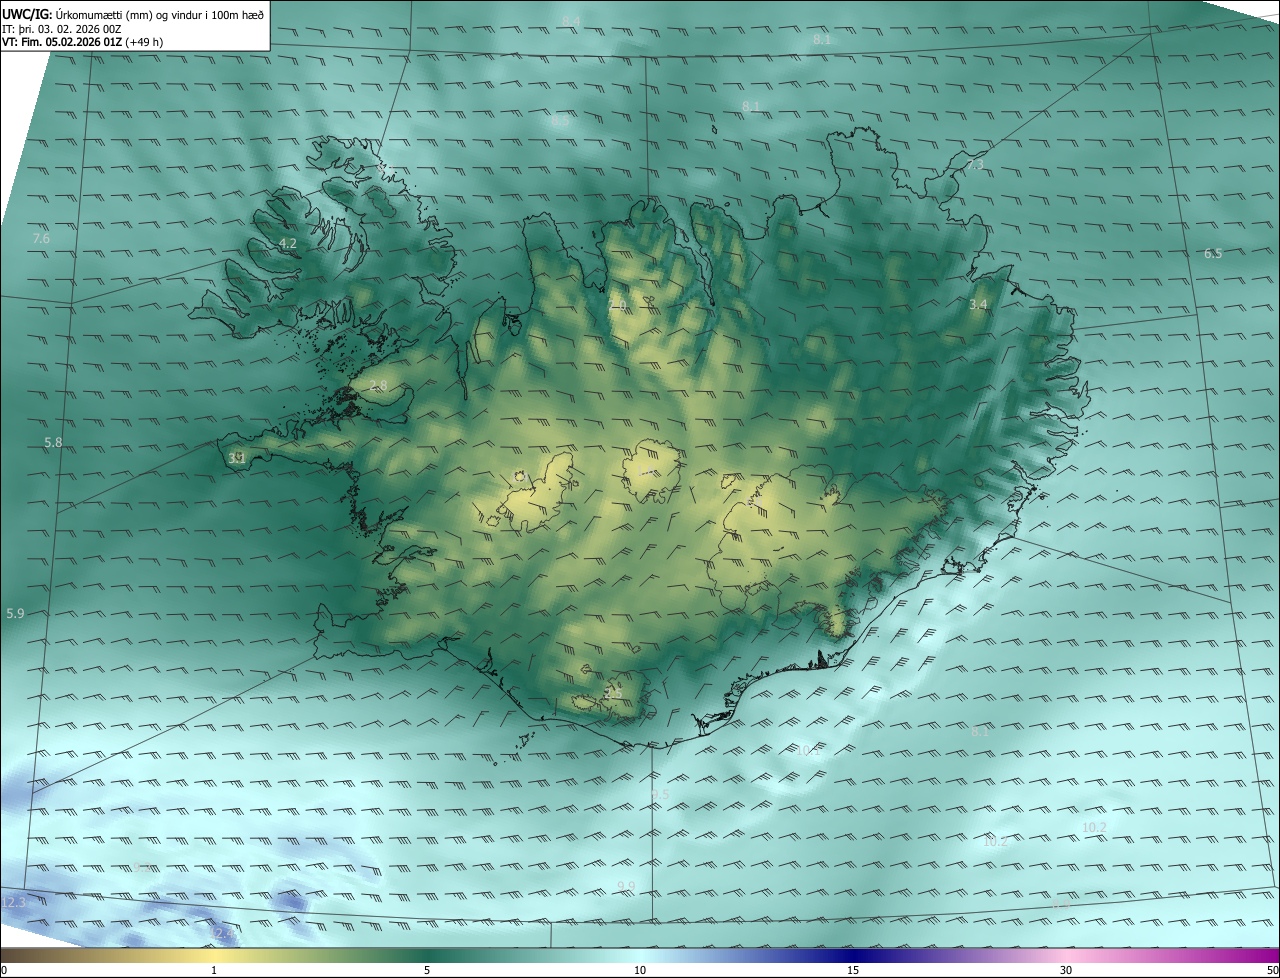The width and height of the screenshot is (1280, 978).
Task: Click the 6.5 value label
Action: (x=1213, y=254)
